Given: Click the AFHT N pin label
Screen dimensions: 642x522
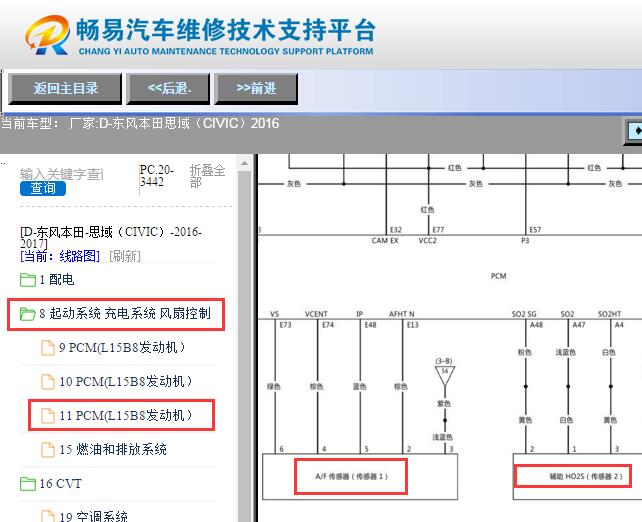Looking at the screenshot, I should [x=402, y=314].
